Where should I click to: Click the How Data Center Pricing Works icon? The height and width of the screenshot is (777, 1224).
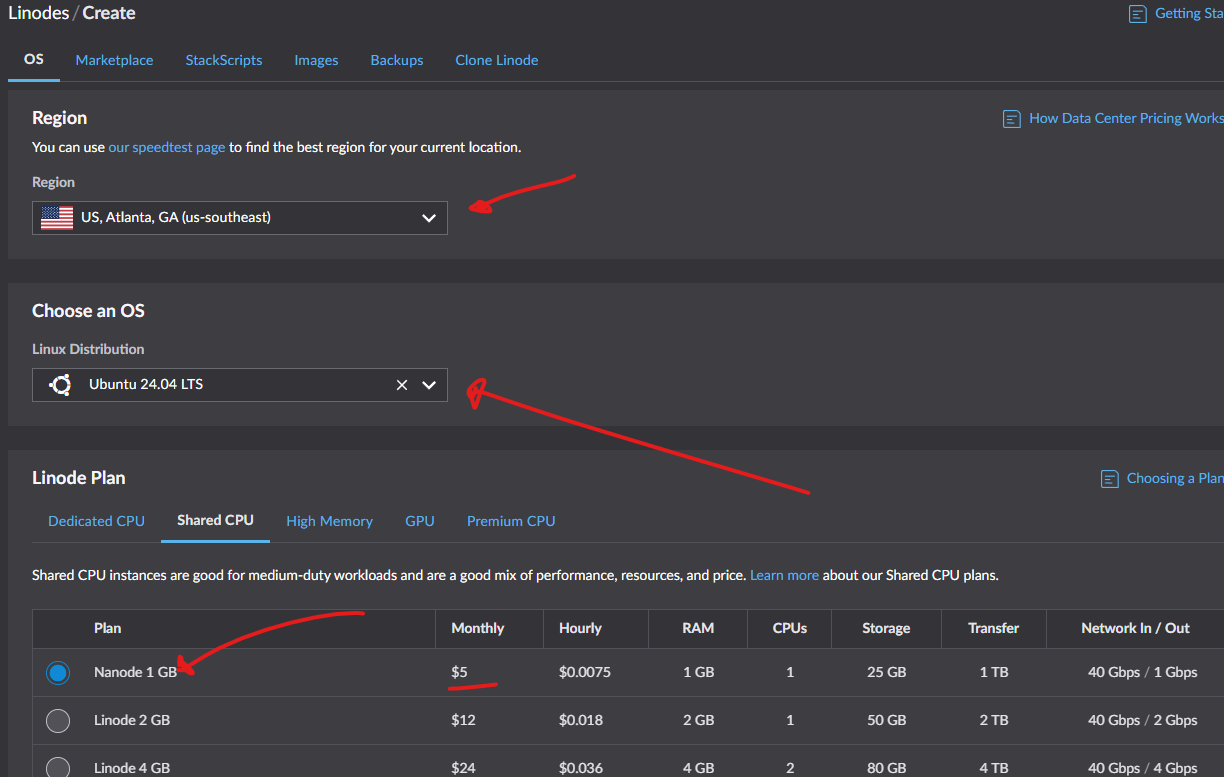click(1011, 118)
